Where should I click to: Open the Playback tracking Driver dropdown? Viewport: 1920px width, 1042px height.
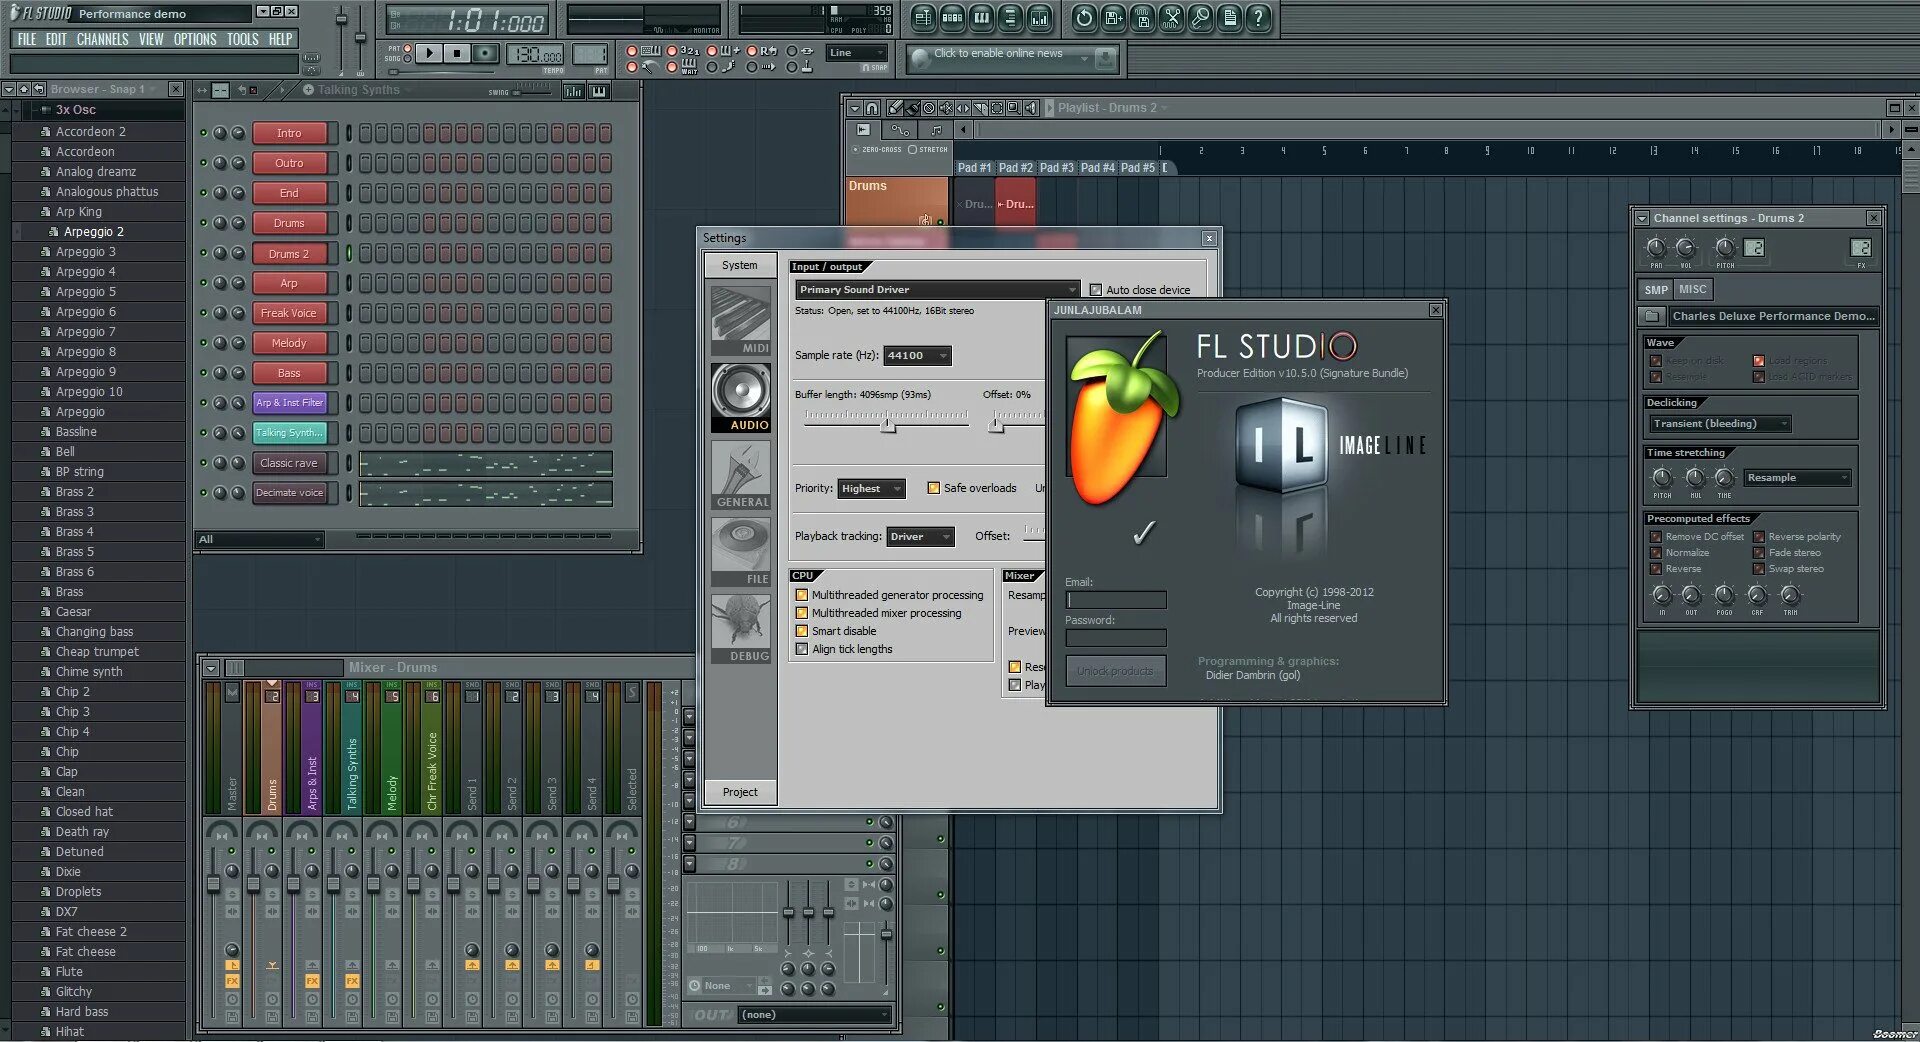point(921,537)
